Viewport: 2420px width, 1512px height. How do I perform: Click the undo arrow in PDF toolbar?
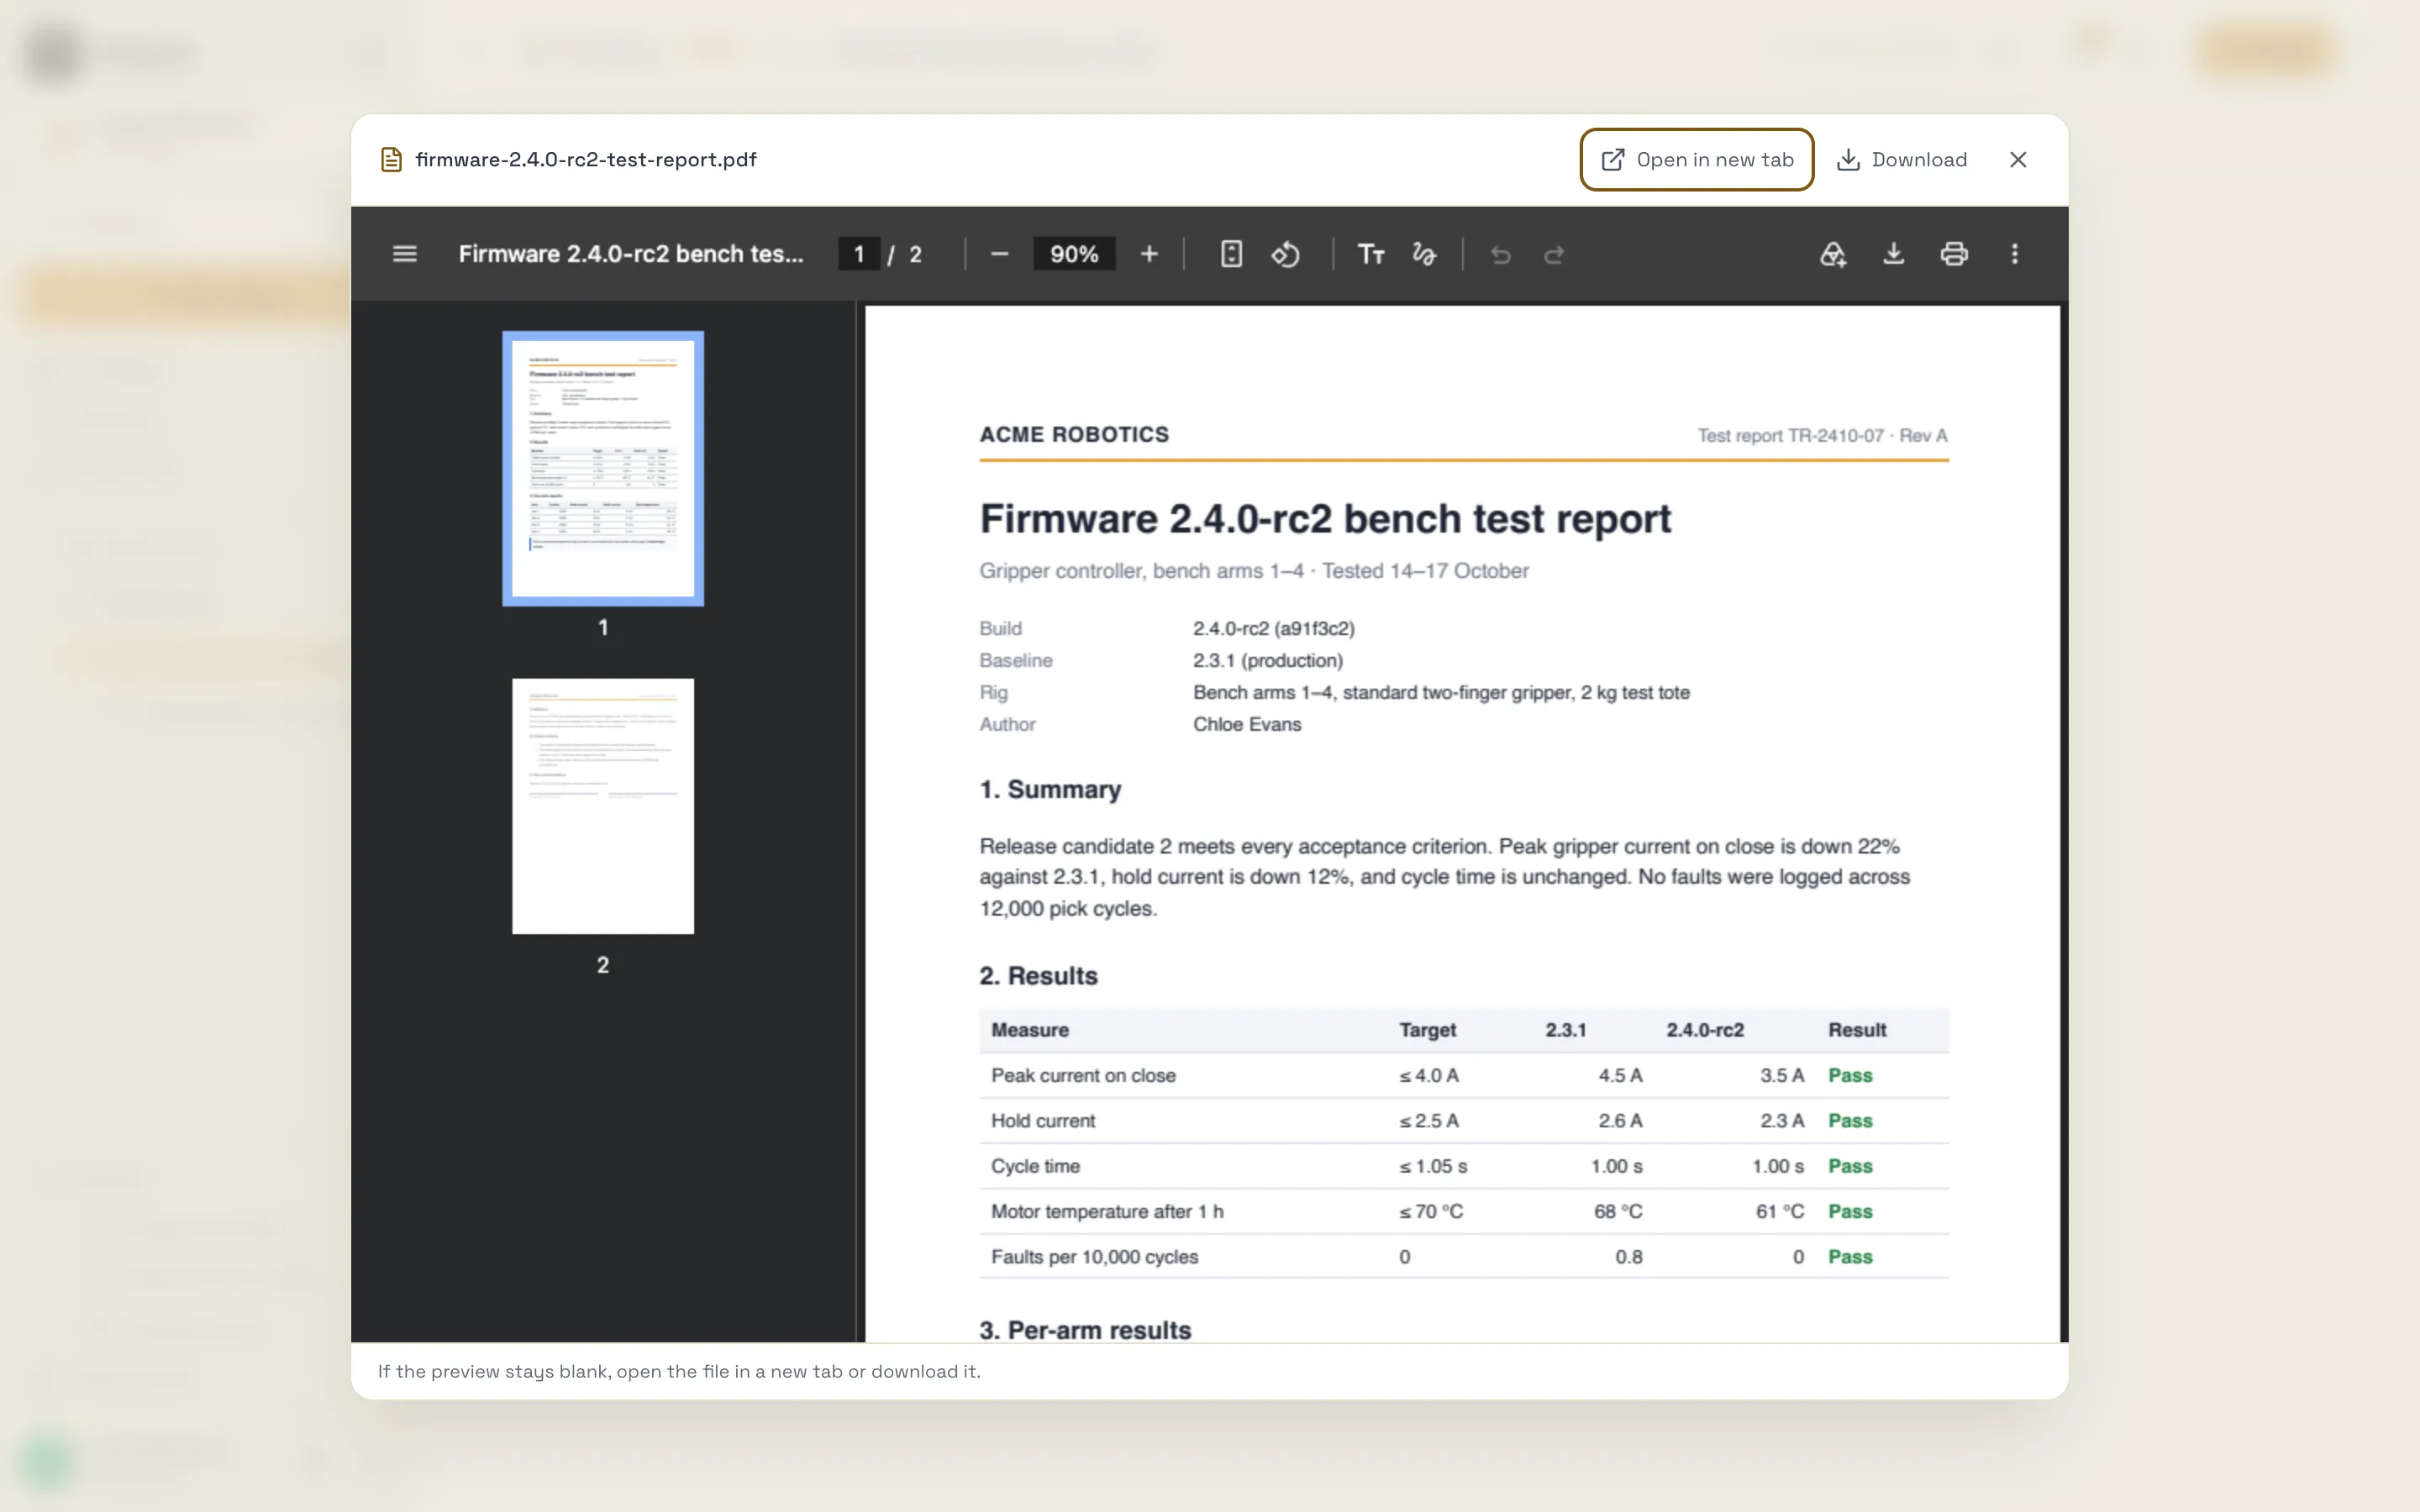[x=1500, y=255]
